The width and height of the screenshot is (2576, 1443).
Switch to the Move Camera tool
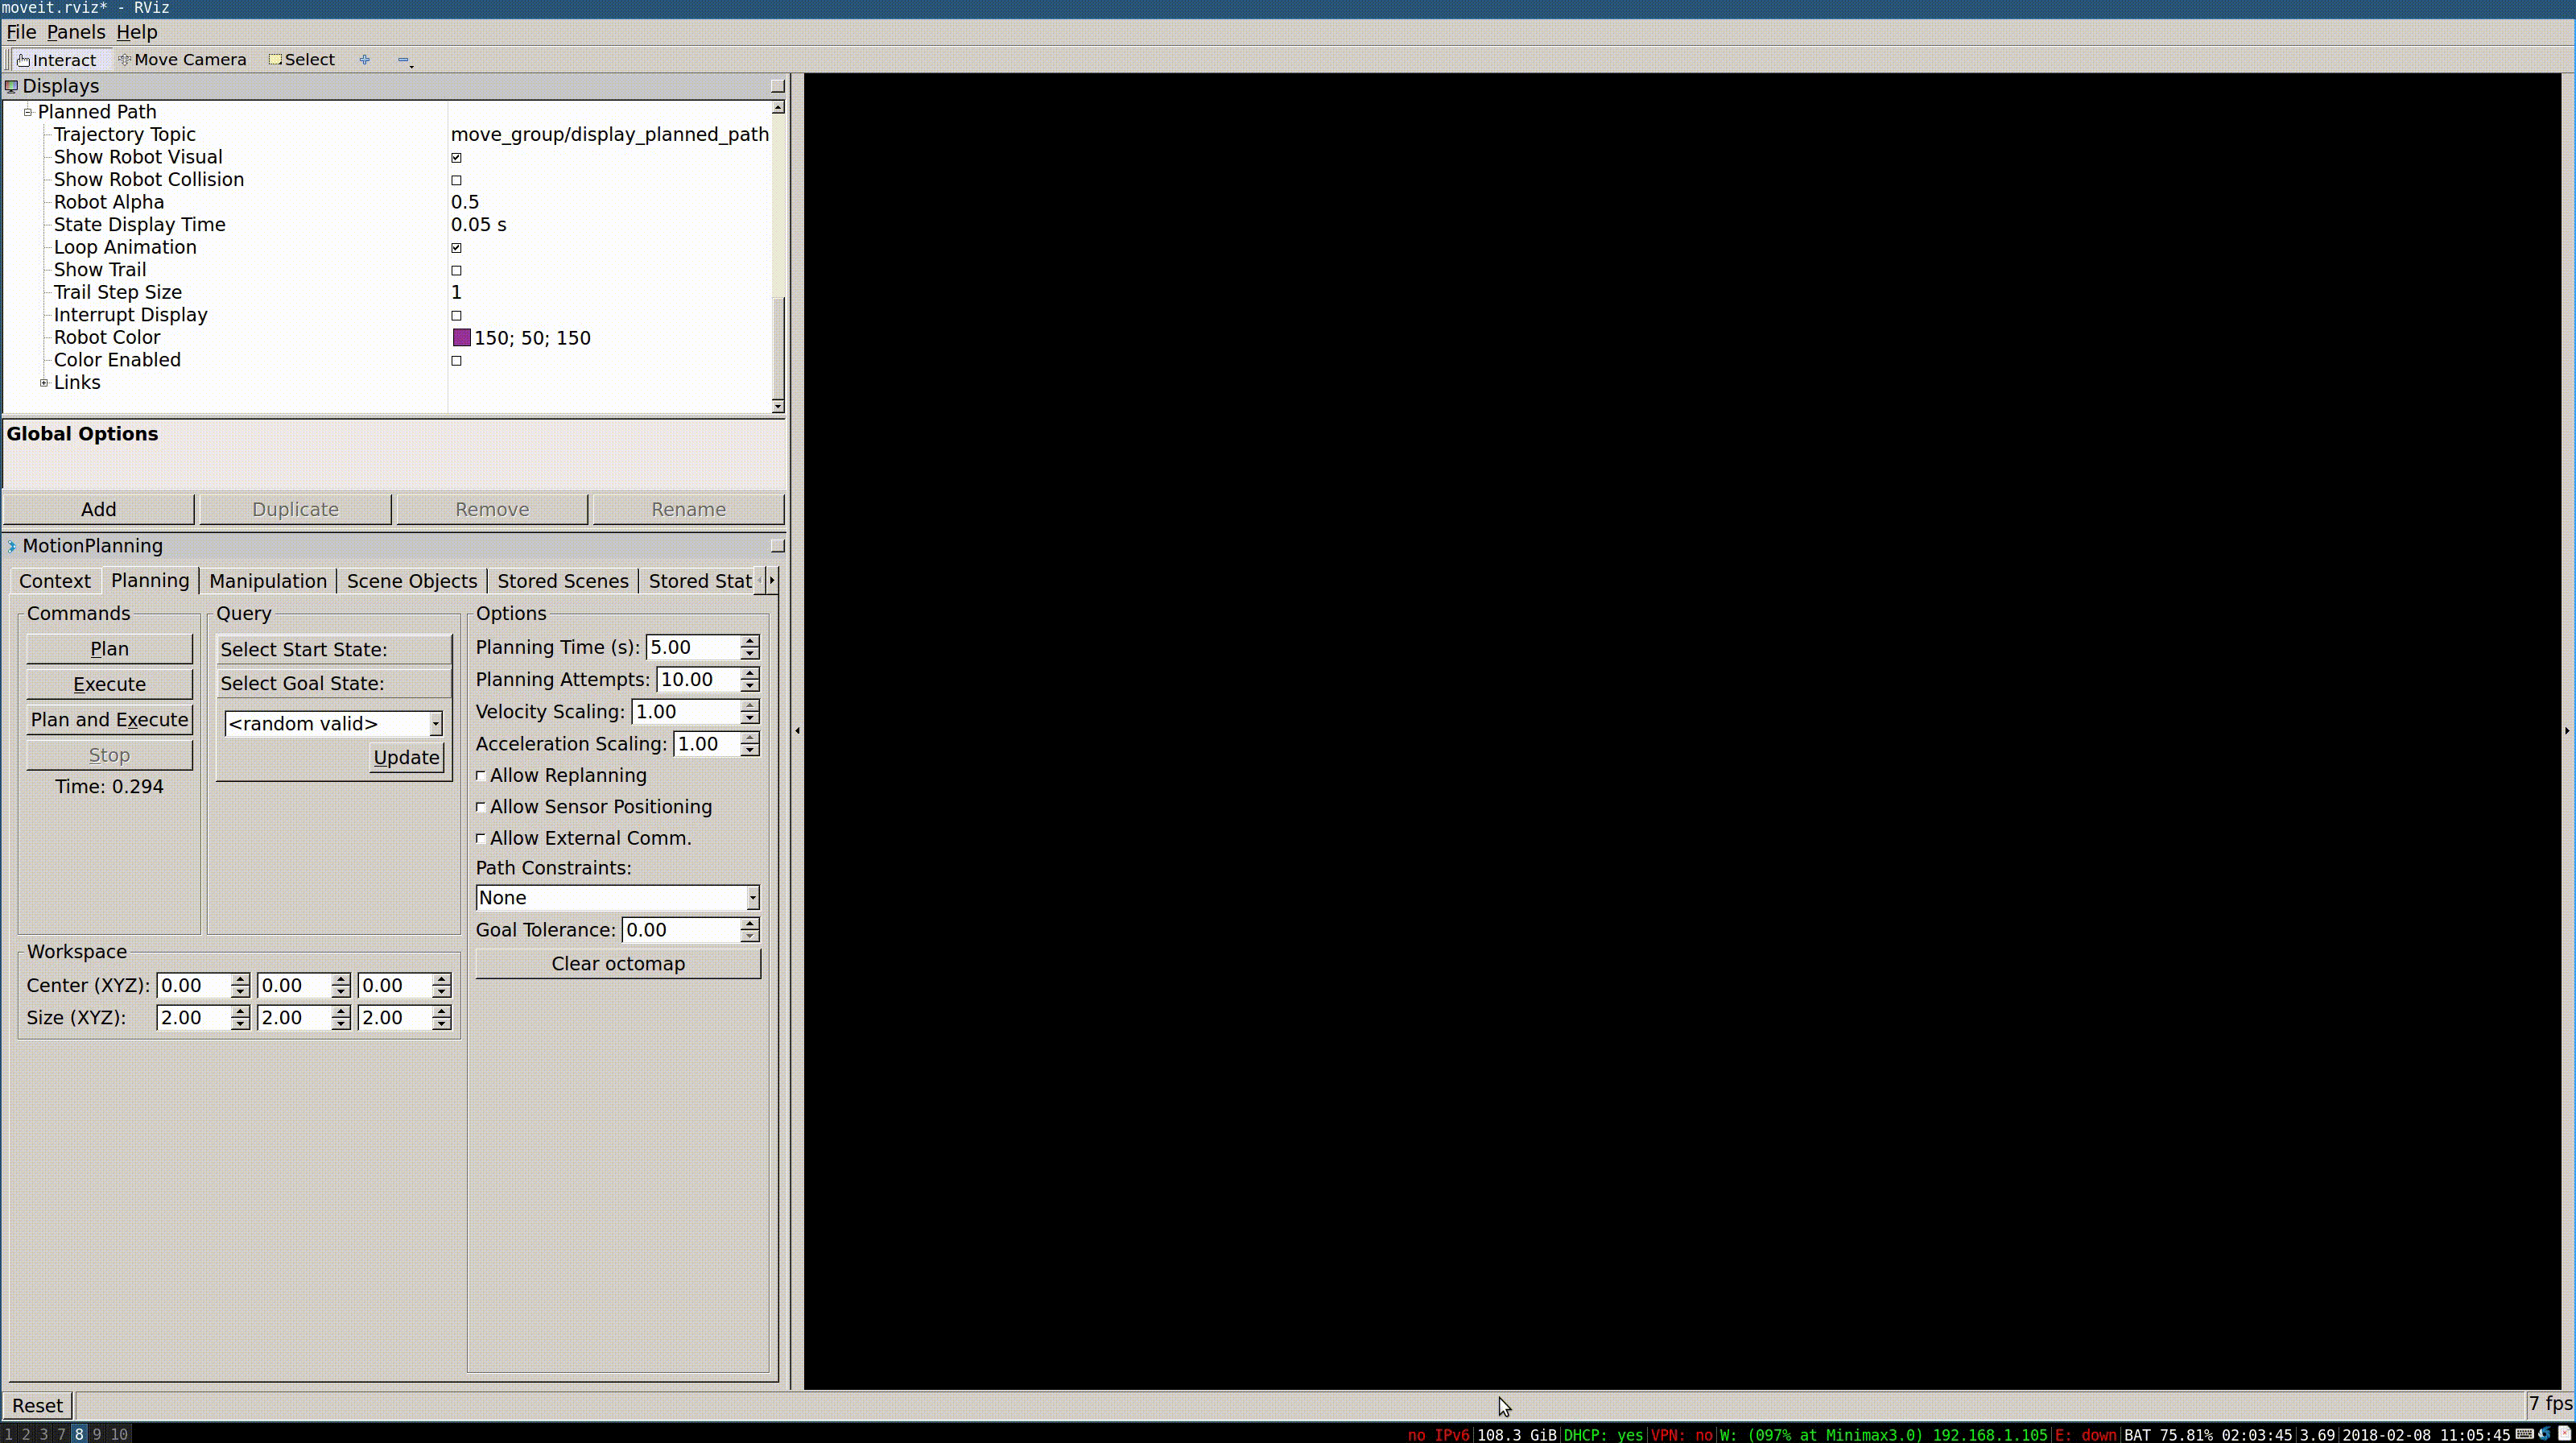(x=182, y=60)
